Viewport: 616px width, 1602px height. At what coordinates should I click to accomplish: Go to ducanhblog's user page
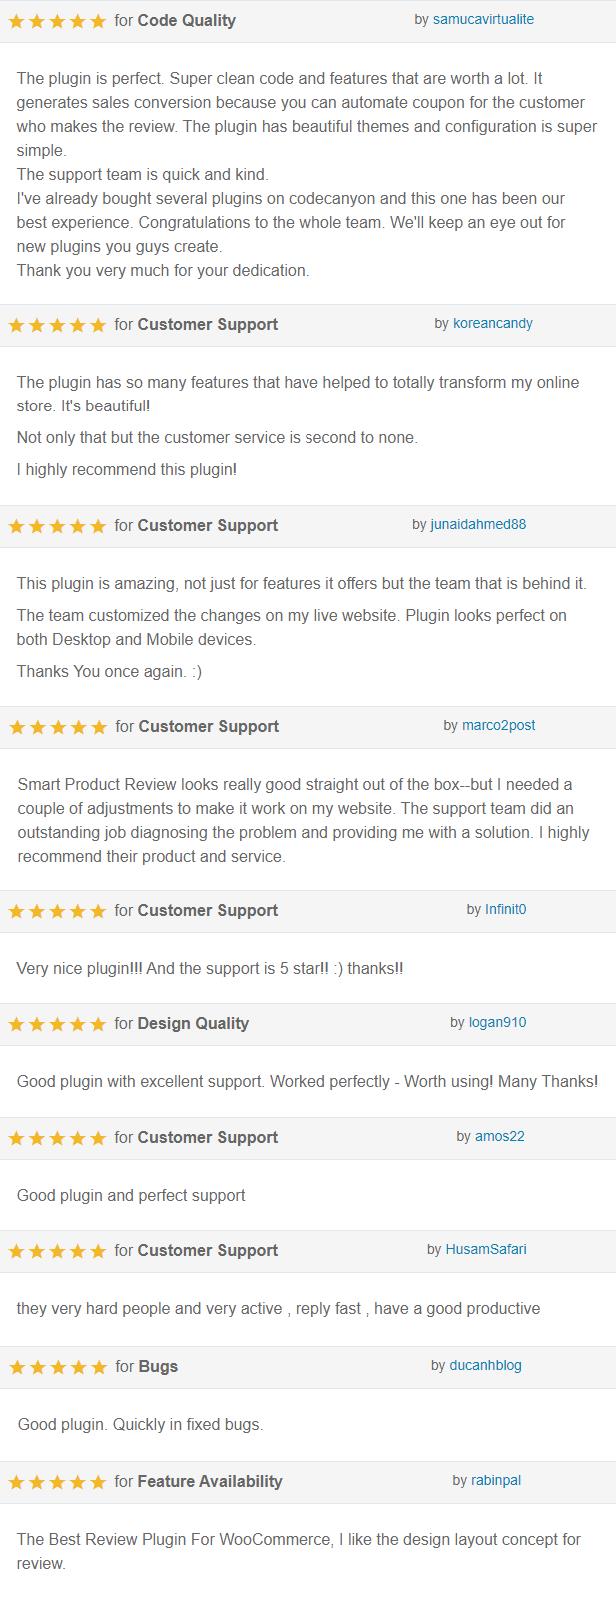[x=485, y=1366]
